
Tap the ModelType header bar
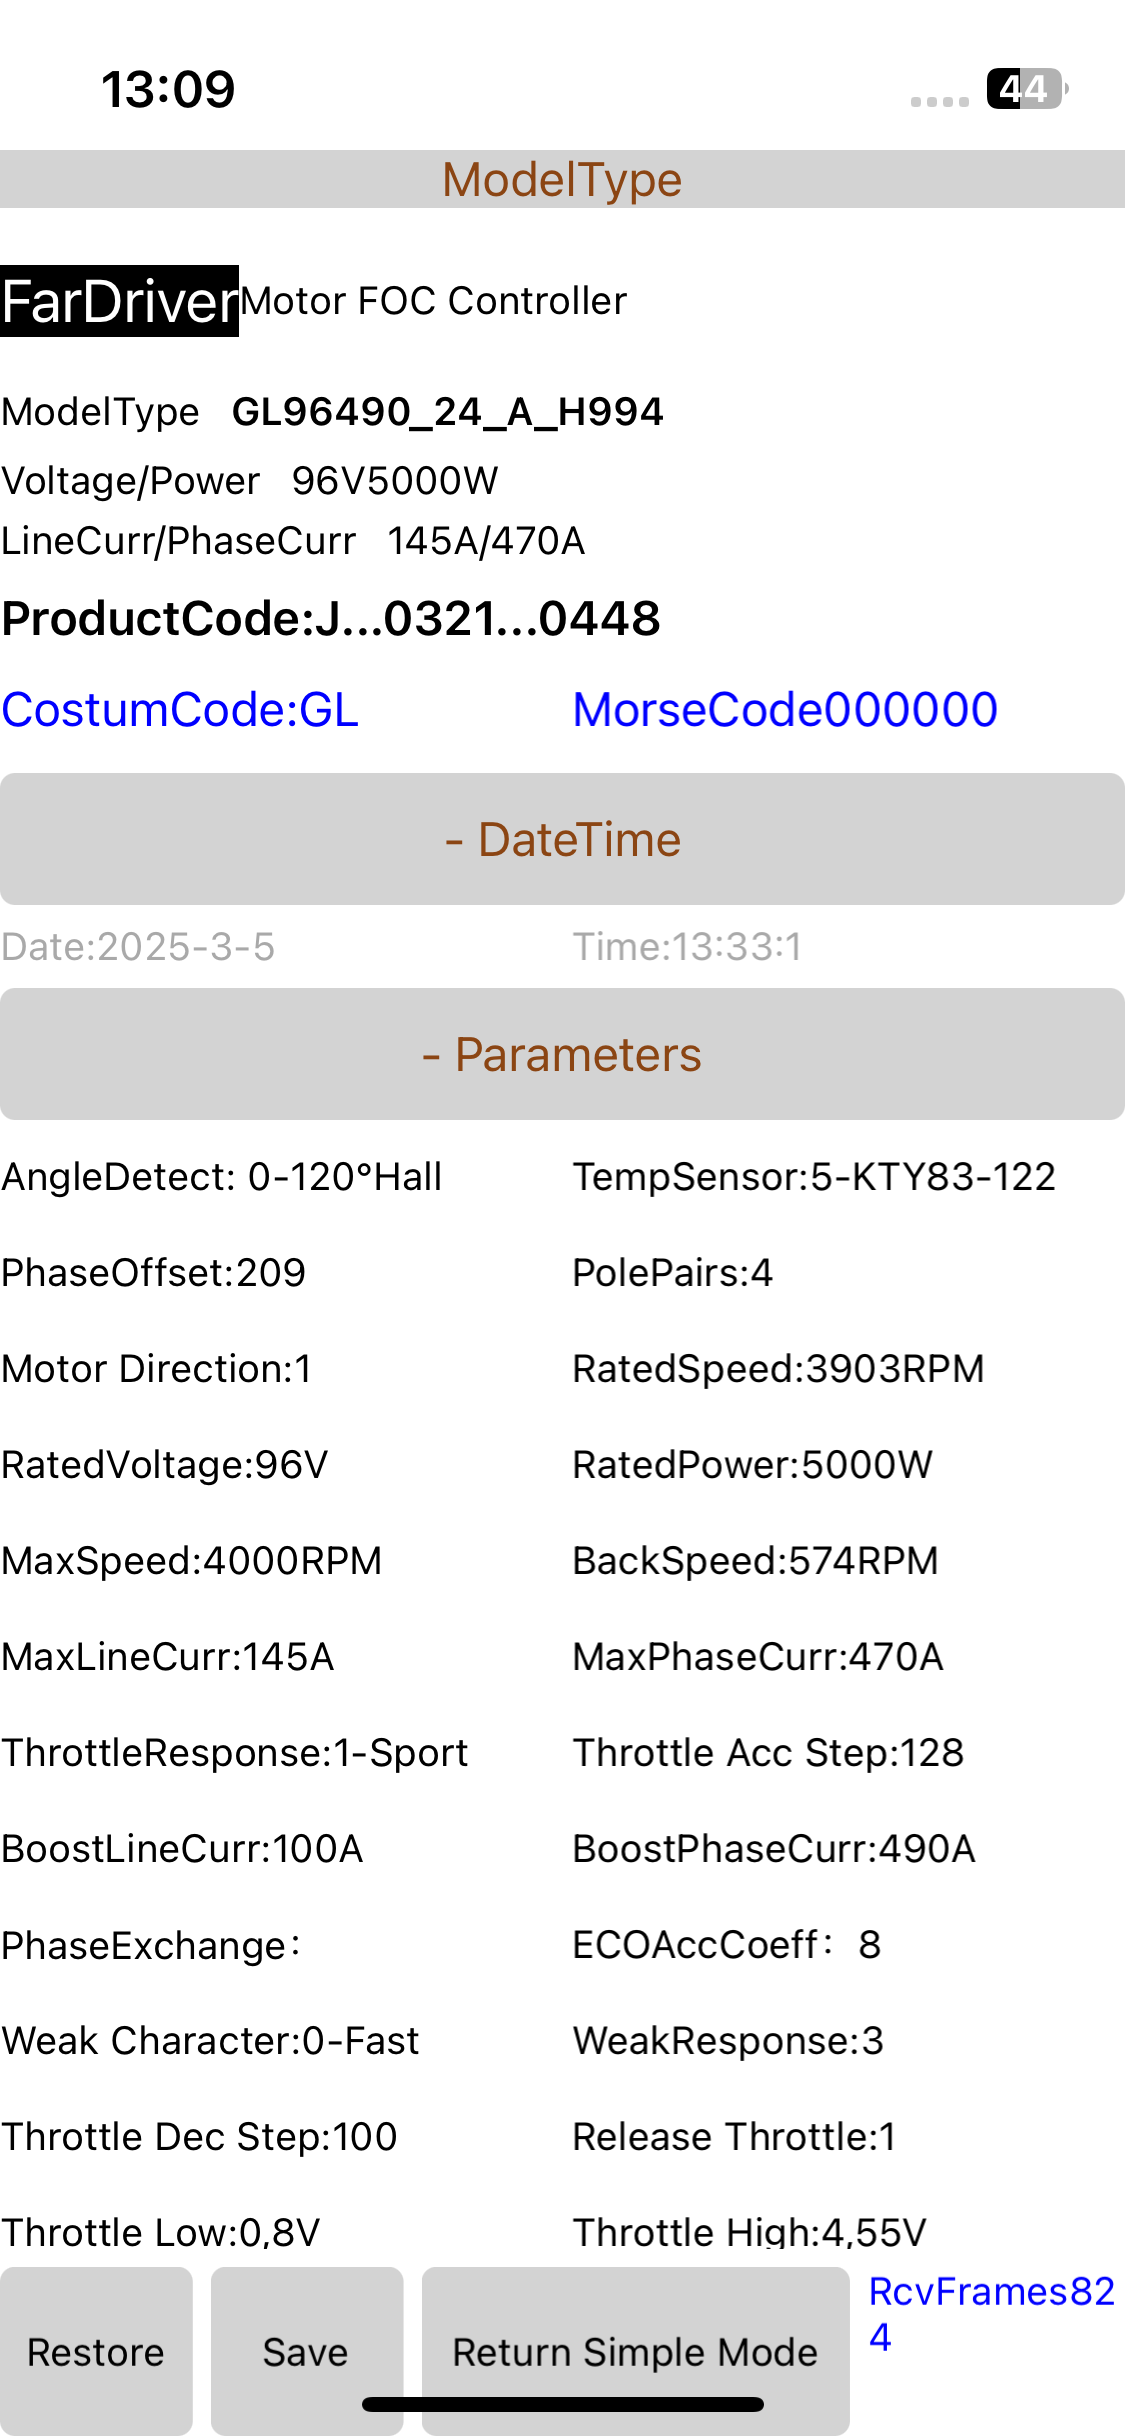[562, 180]
